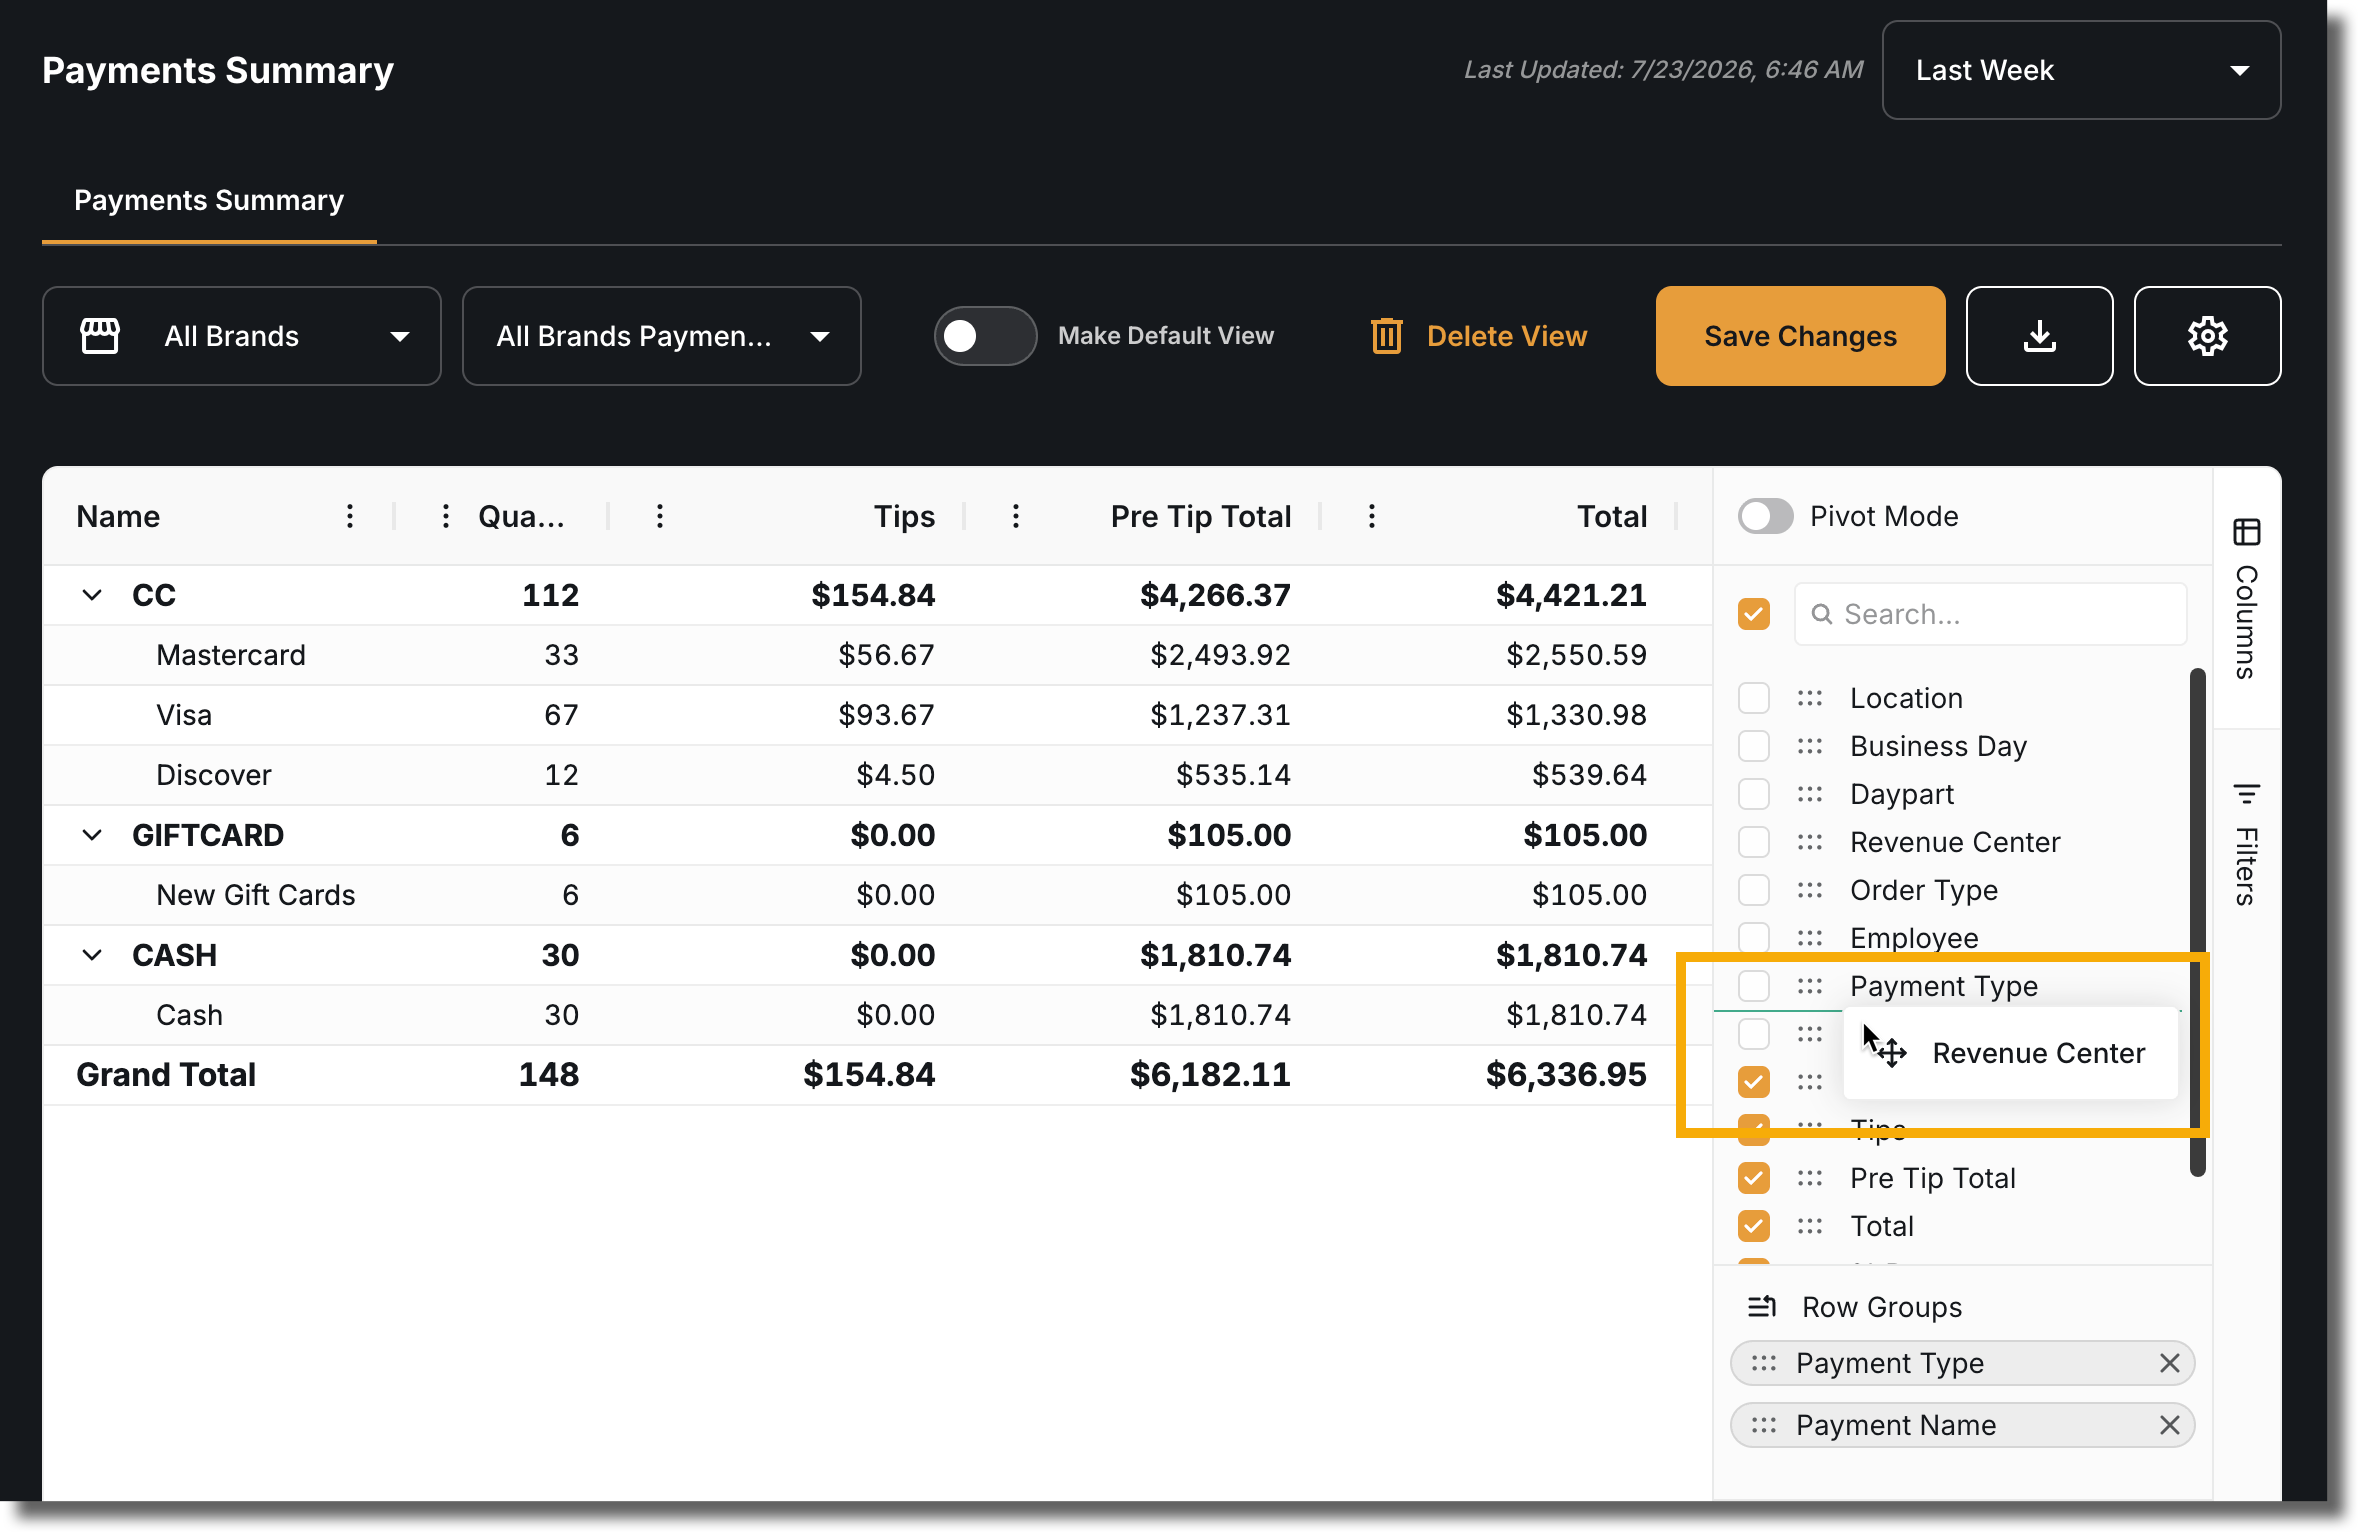This screenshot has height=1532, width=2358.
Task: Open the All Brands dropdown
Action: 241,336
